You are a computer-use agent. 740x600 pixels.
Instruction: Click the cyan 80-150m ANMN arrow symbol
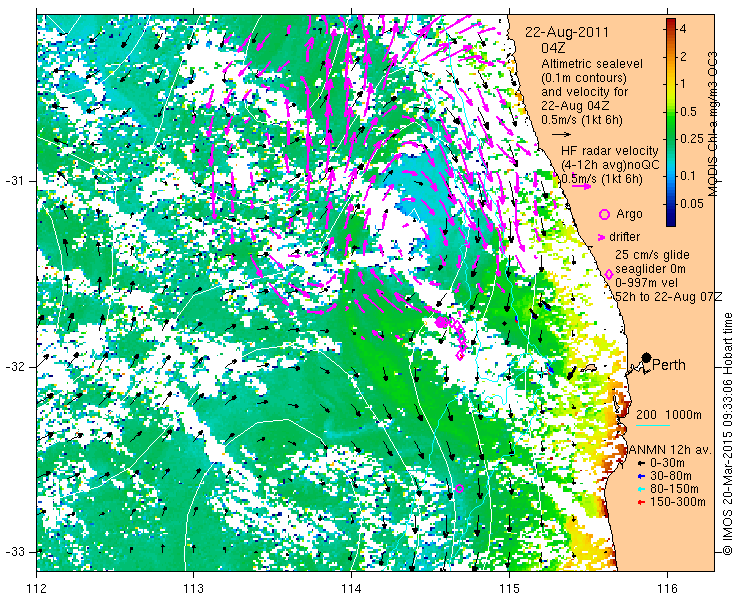(x=641, y=490)
